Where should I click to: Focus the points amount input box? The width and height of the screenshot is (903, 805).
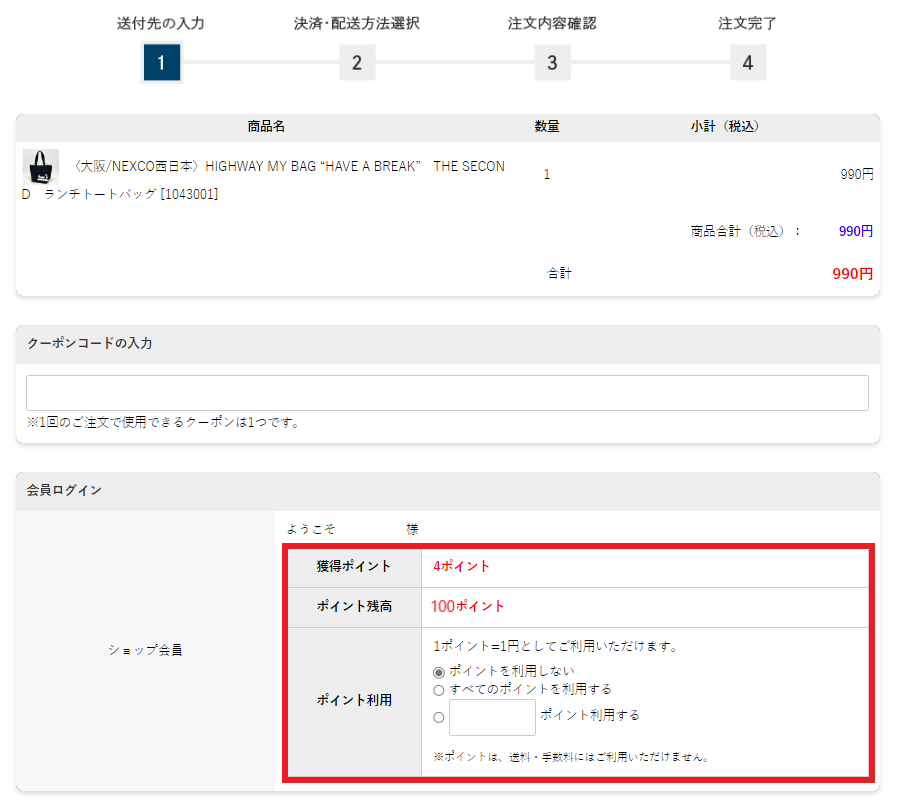[492, 717]
